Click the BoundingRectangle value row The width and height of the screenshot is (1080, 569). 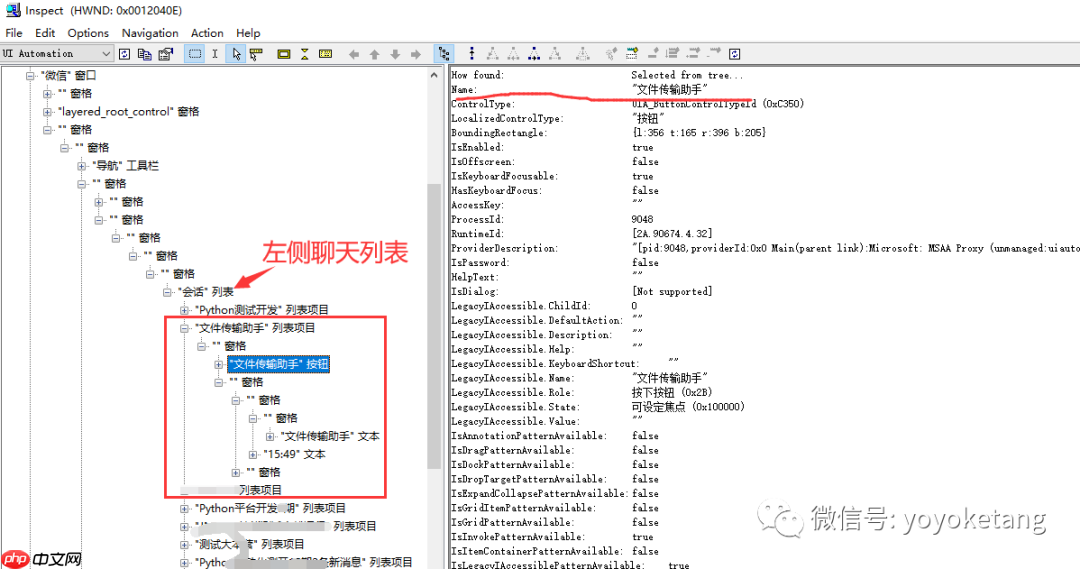click(699, 133)
